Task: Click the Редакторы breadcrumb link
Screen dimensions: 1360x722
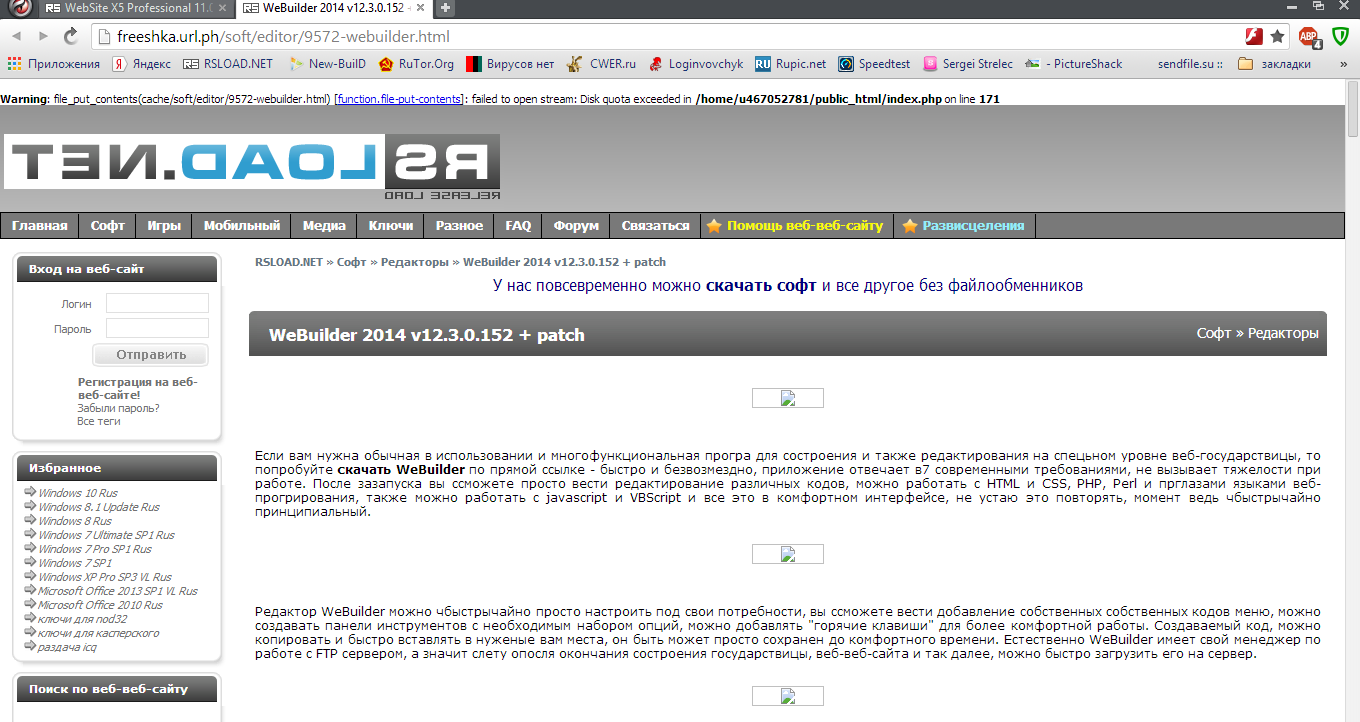Action: 414,262
